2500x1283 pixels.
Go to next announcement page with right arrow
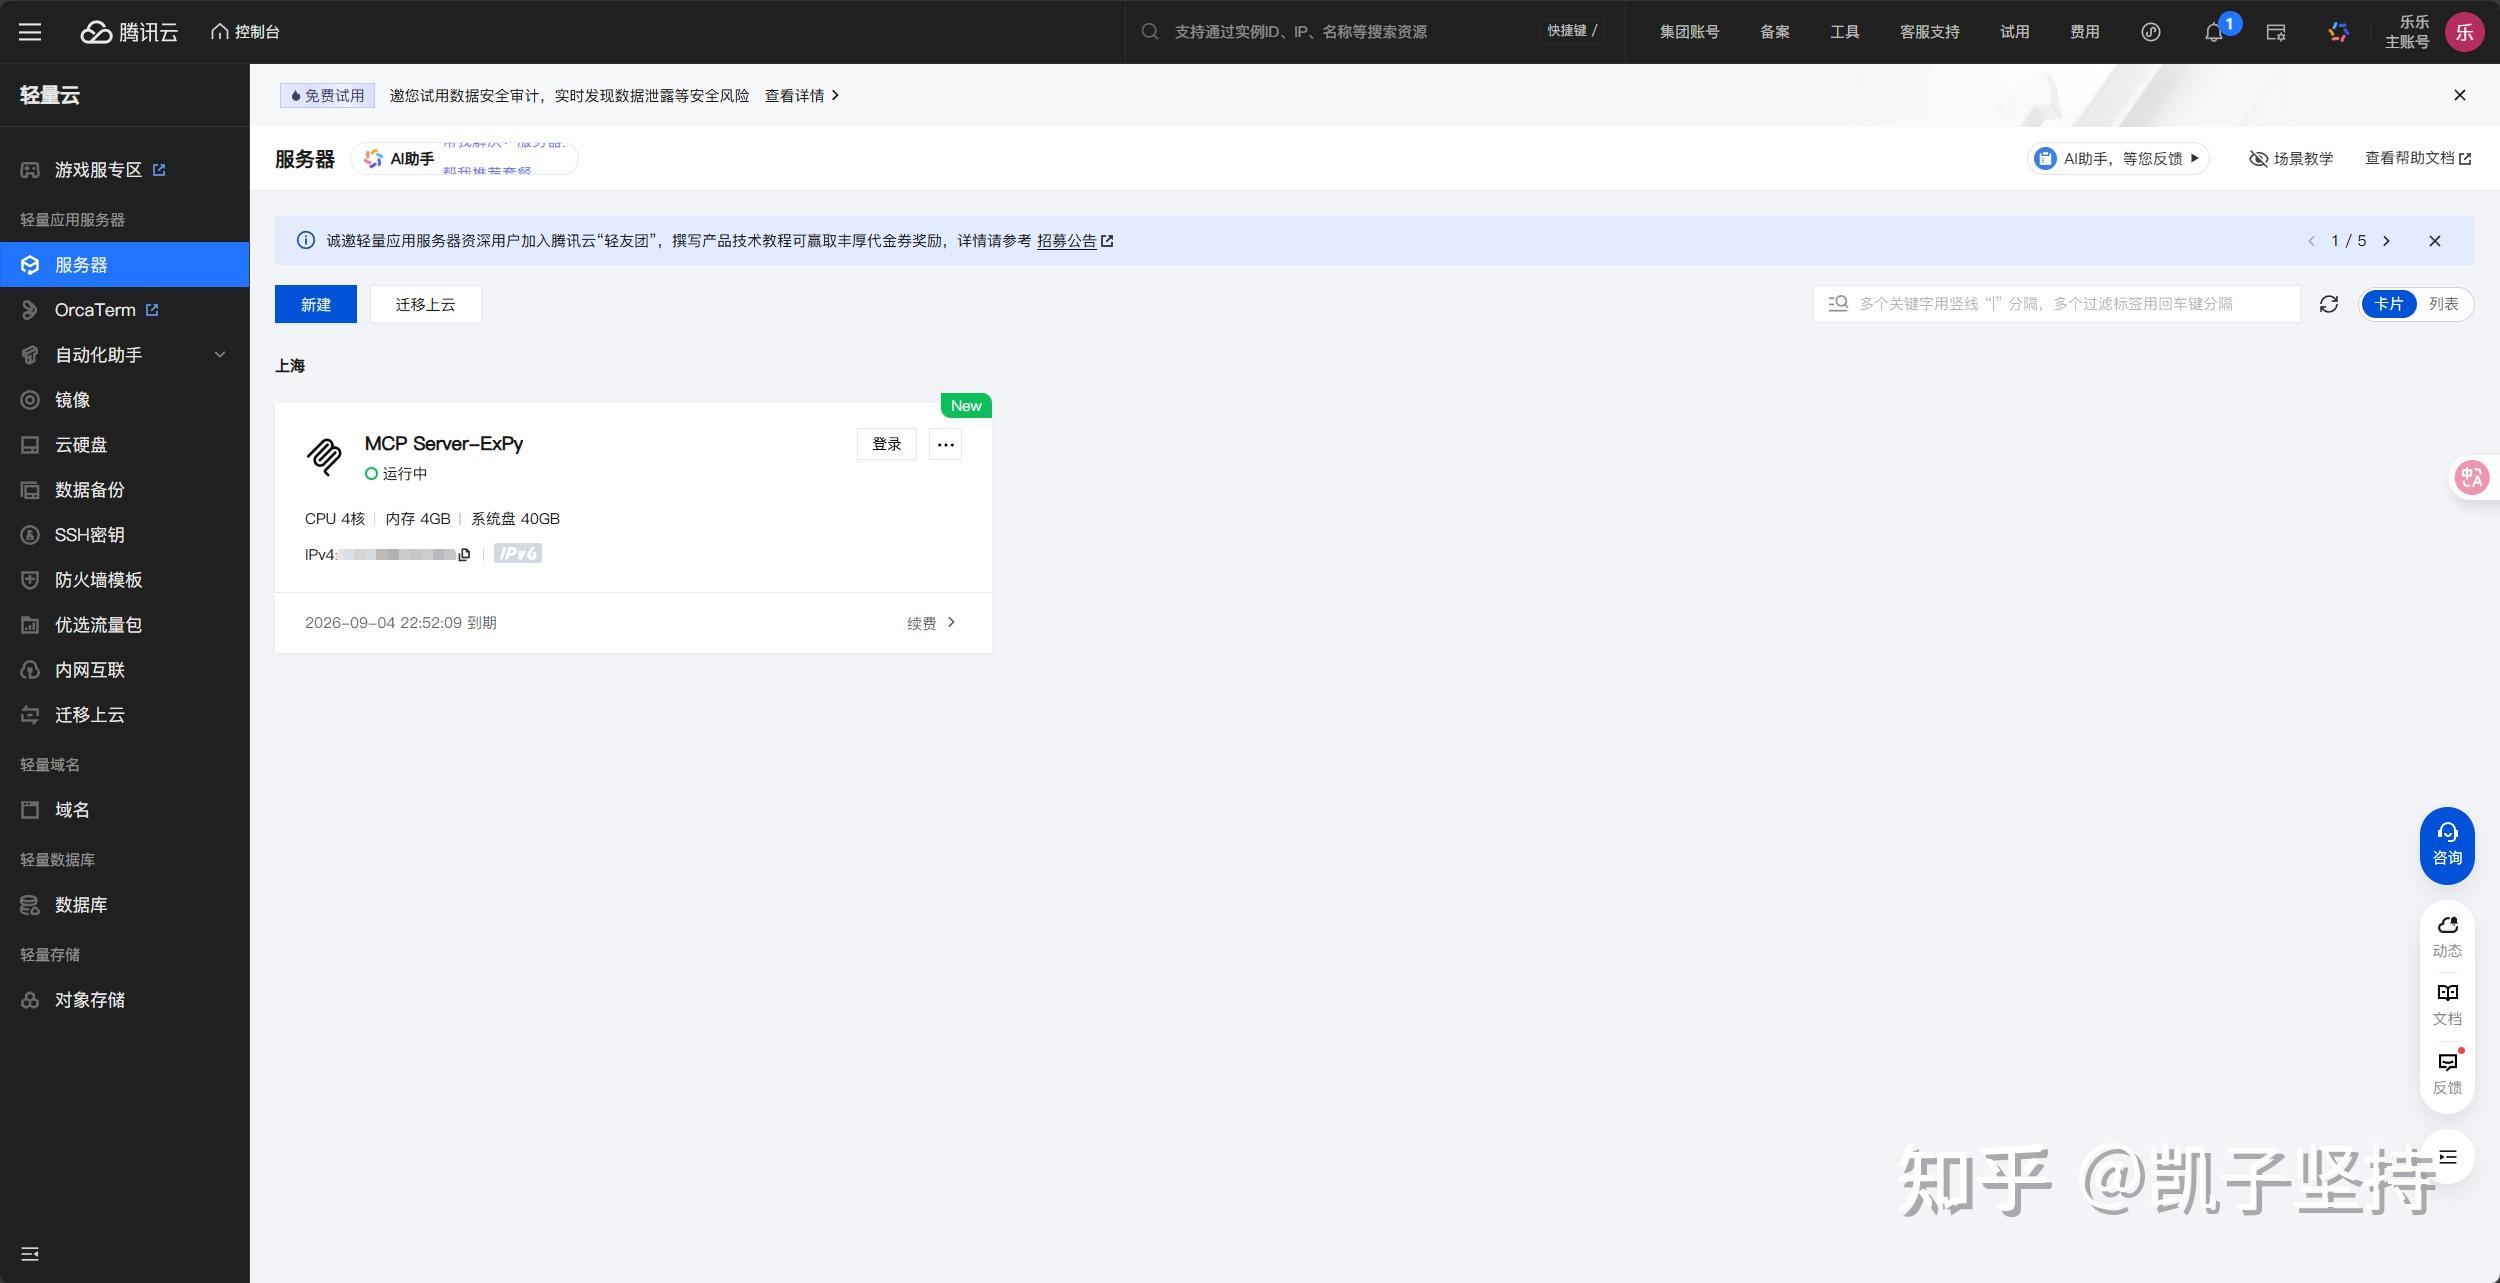[2388, 240]
